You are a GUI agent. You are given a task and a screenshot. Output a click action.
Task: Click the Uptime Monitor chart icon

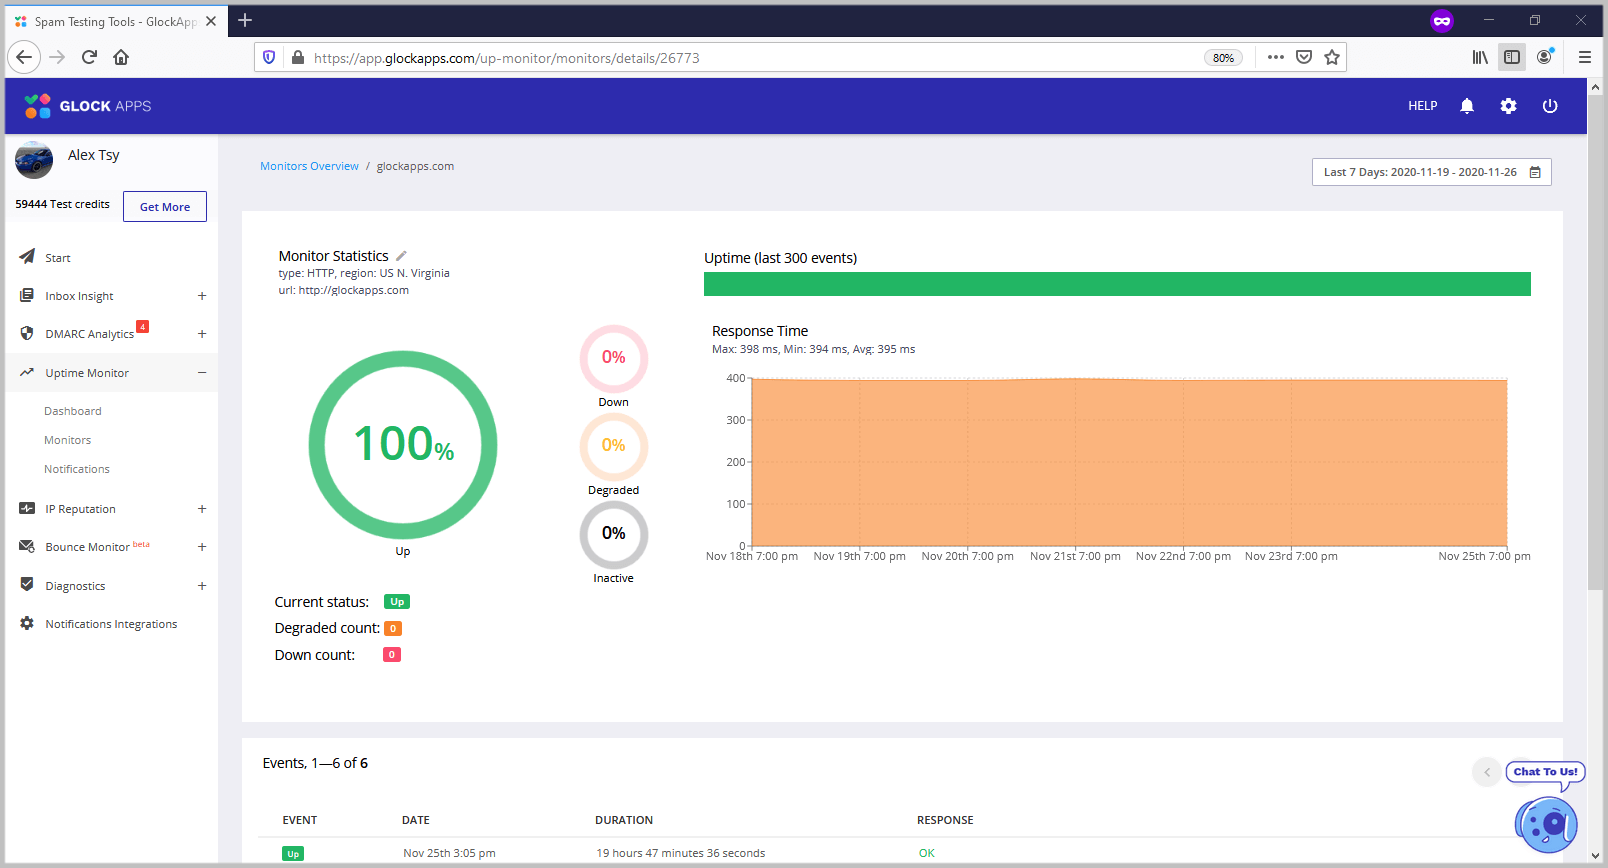pyautogui.click(x=27, y=372)
